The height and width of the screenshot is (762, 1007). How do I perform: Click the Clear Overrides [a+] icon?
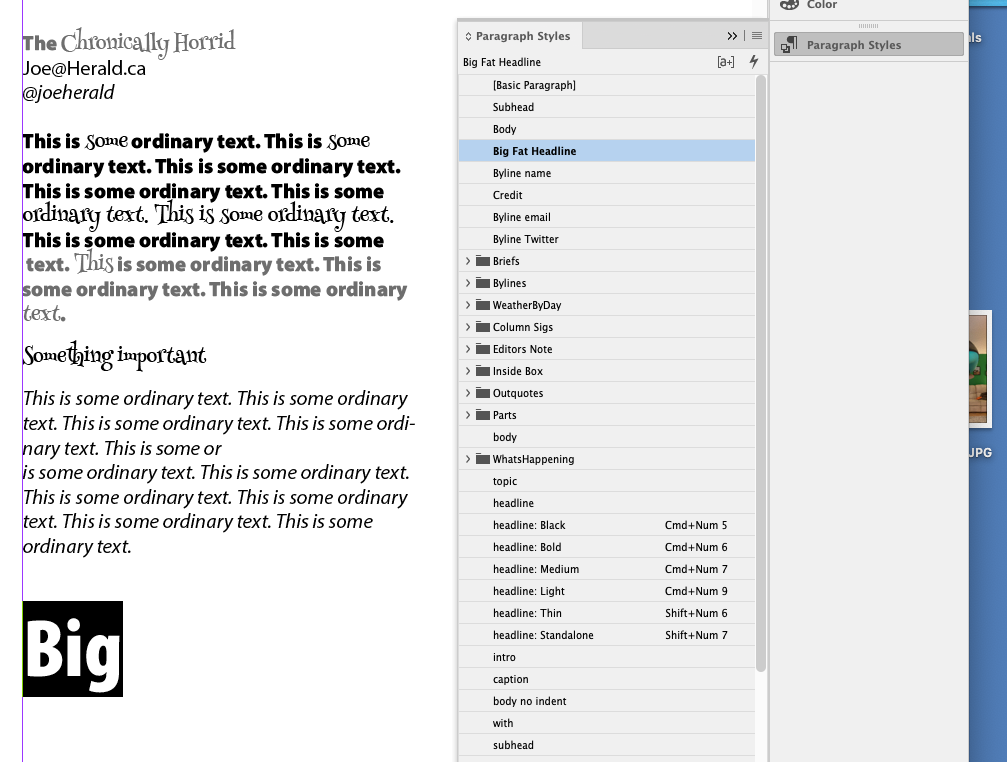point(726,62)
